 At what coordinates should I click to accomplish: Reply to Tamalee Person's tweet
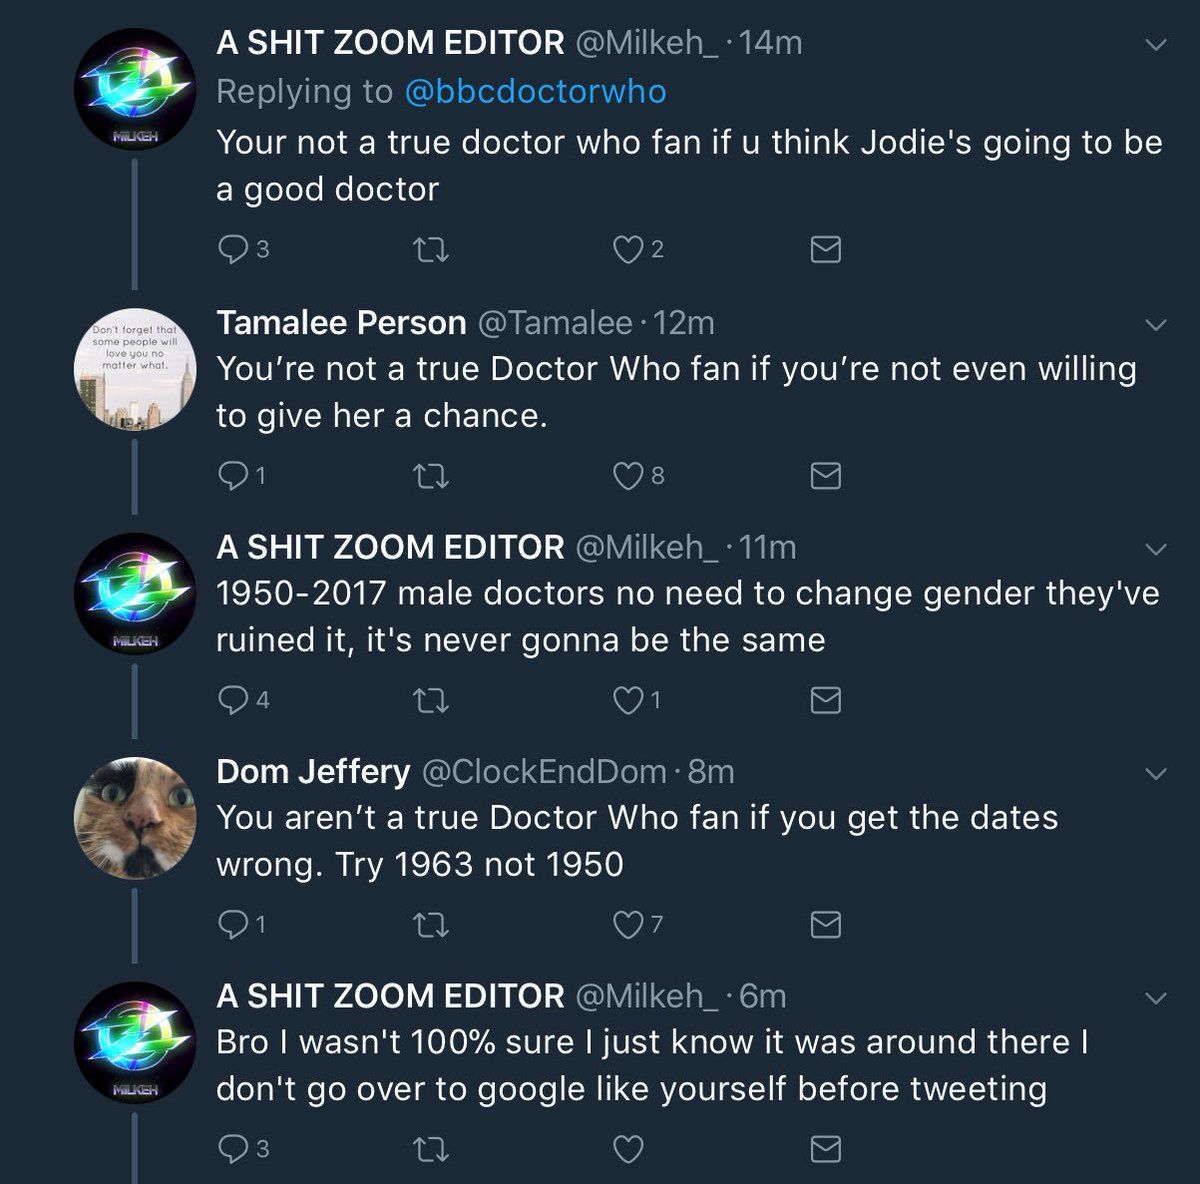point(232,476)
